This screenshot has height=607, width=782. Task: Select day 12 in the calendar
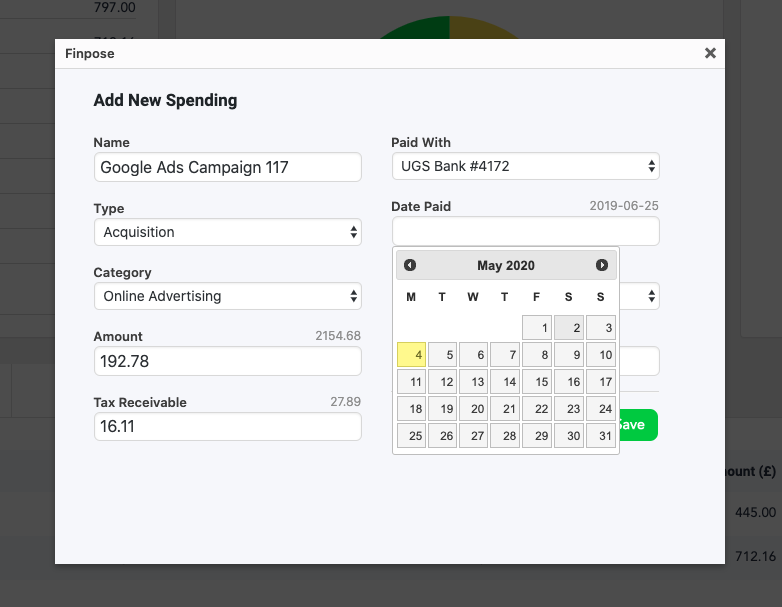tap(442, 382)
